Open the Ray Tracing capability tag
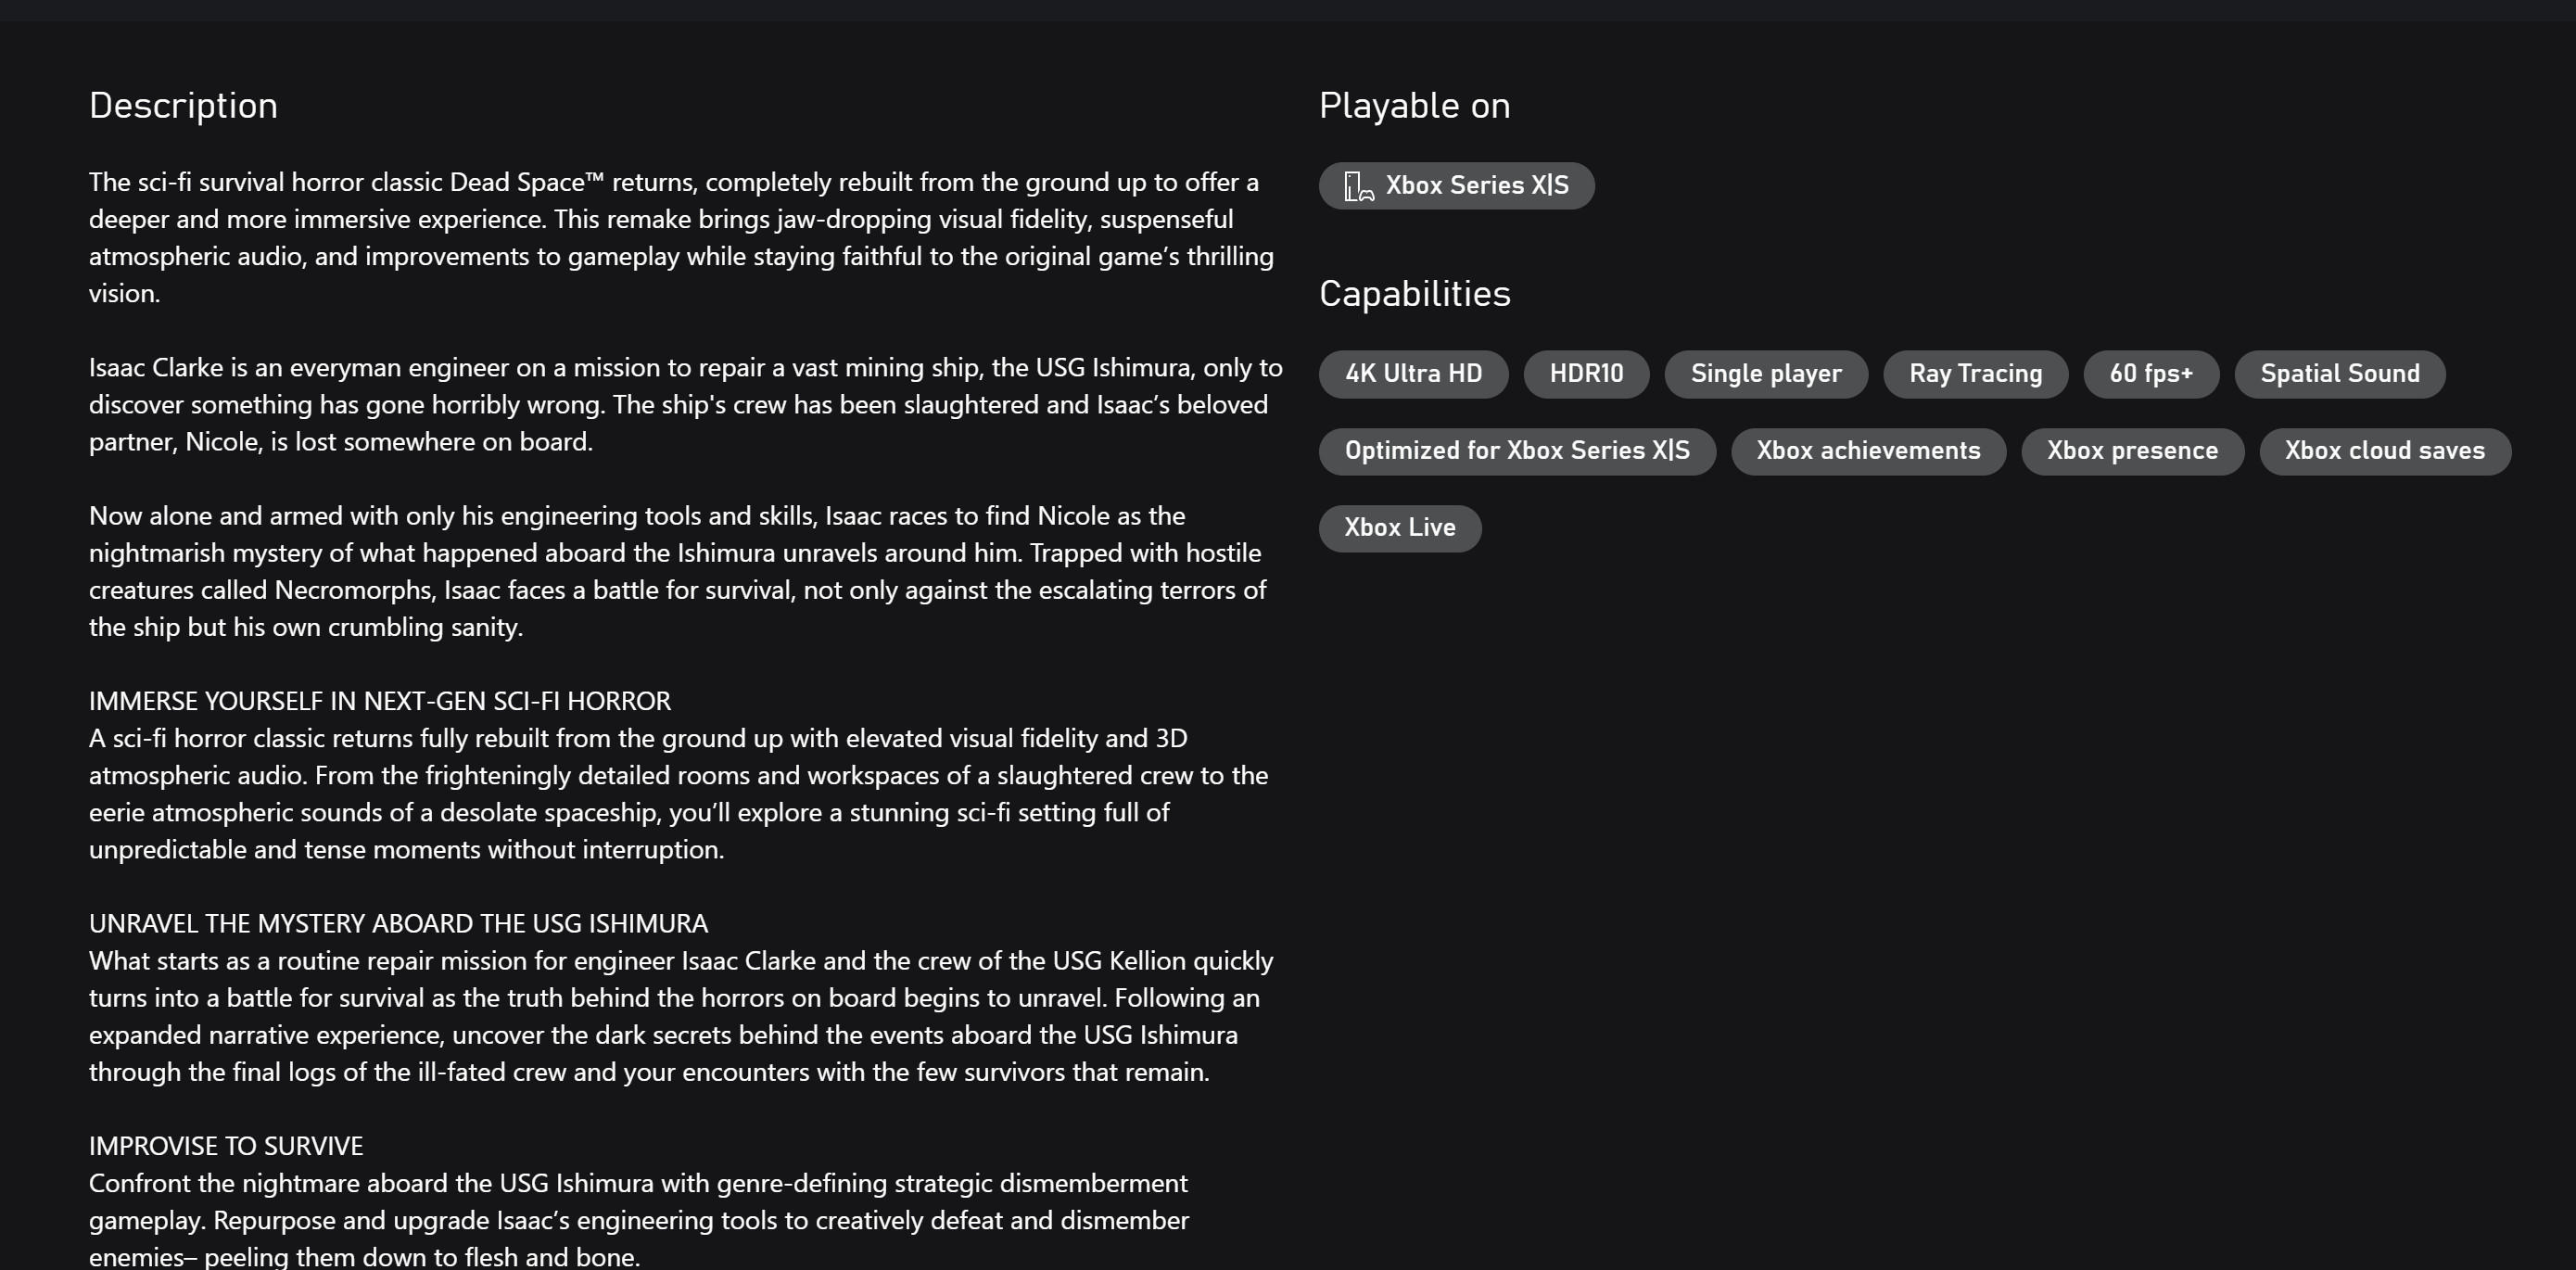2576x1270 pixels. coord(1975,374)
